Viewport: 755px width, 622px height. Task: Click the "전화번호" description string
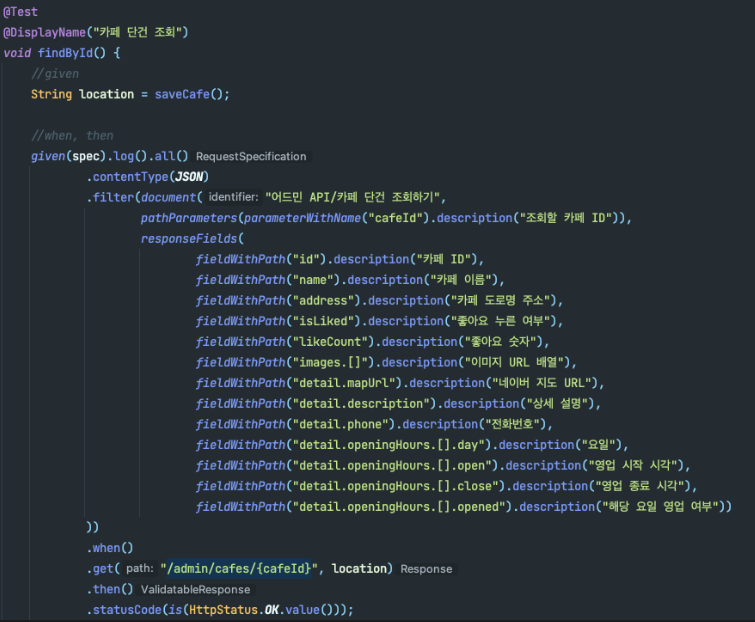(x=512, y=425)
